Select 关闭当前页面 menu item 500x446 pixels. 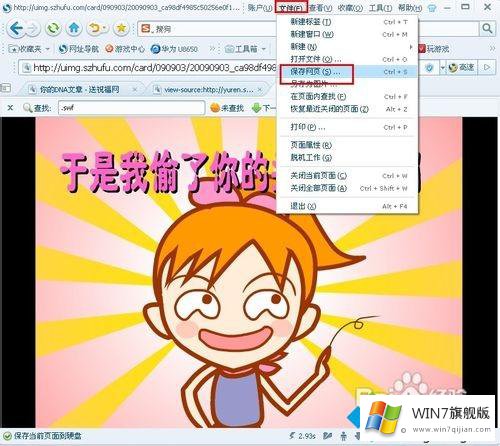tap(347, 176)
